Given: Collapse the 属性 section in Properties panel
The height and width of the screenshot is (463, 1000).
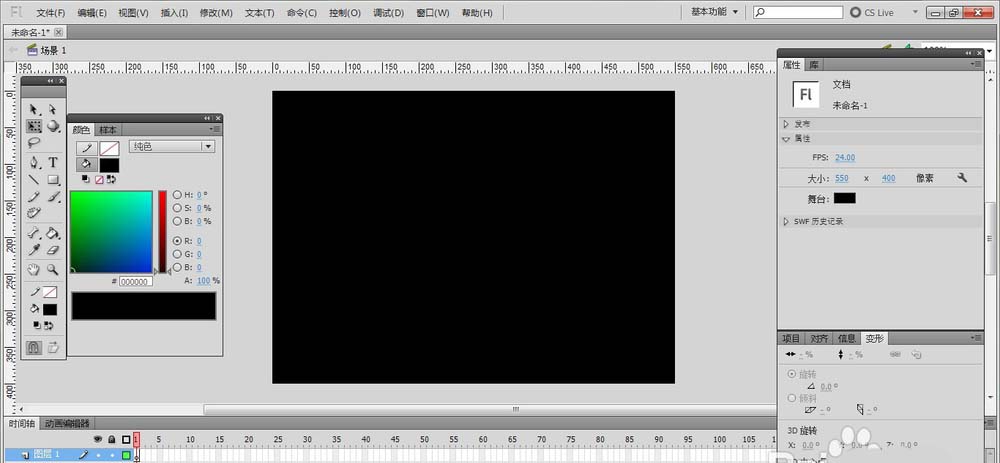Looking at the screenshot, I should point(786,138).
